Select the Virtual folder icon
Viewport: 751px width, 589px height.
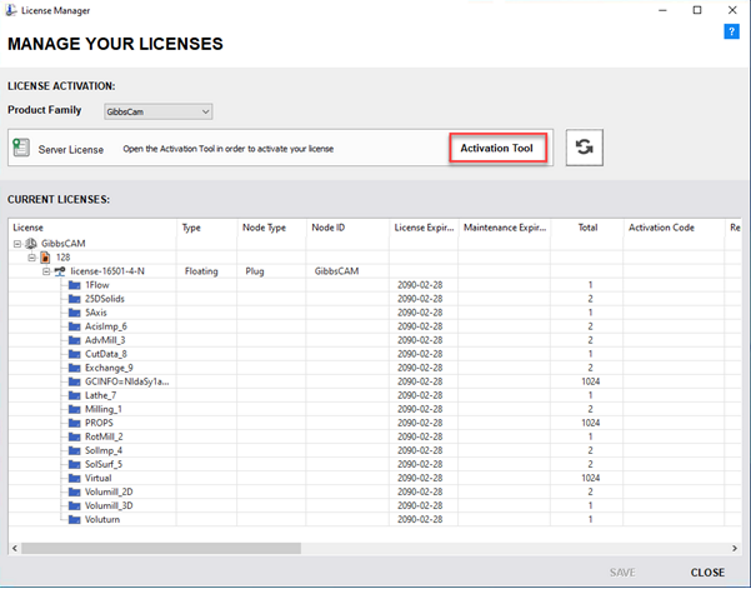[x=74, y=478]
